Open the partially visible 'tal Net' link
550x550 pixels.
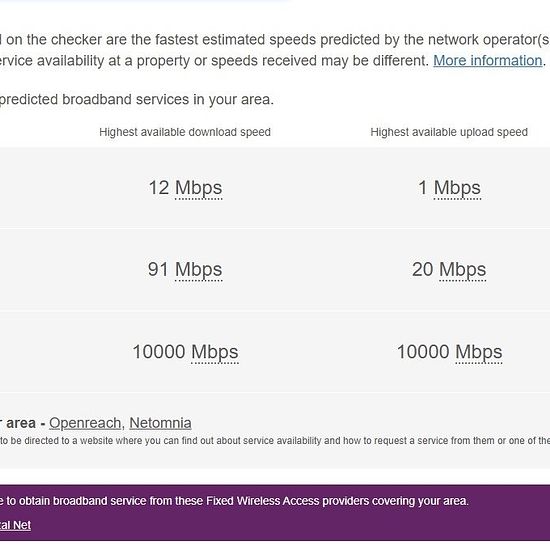[x=15, y=525]
